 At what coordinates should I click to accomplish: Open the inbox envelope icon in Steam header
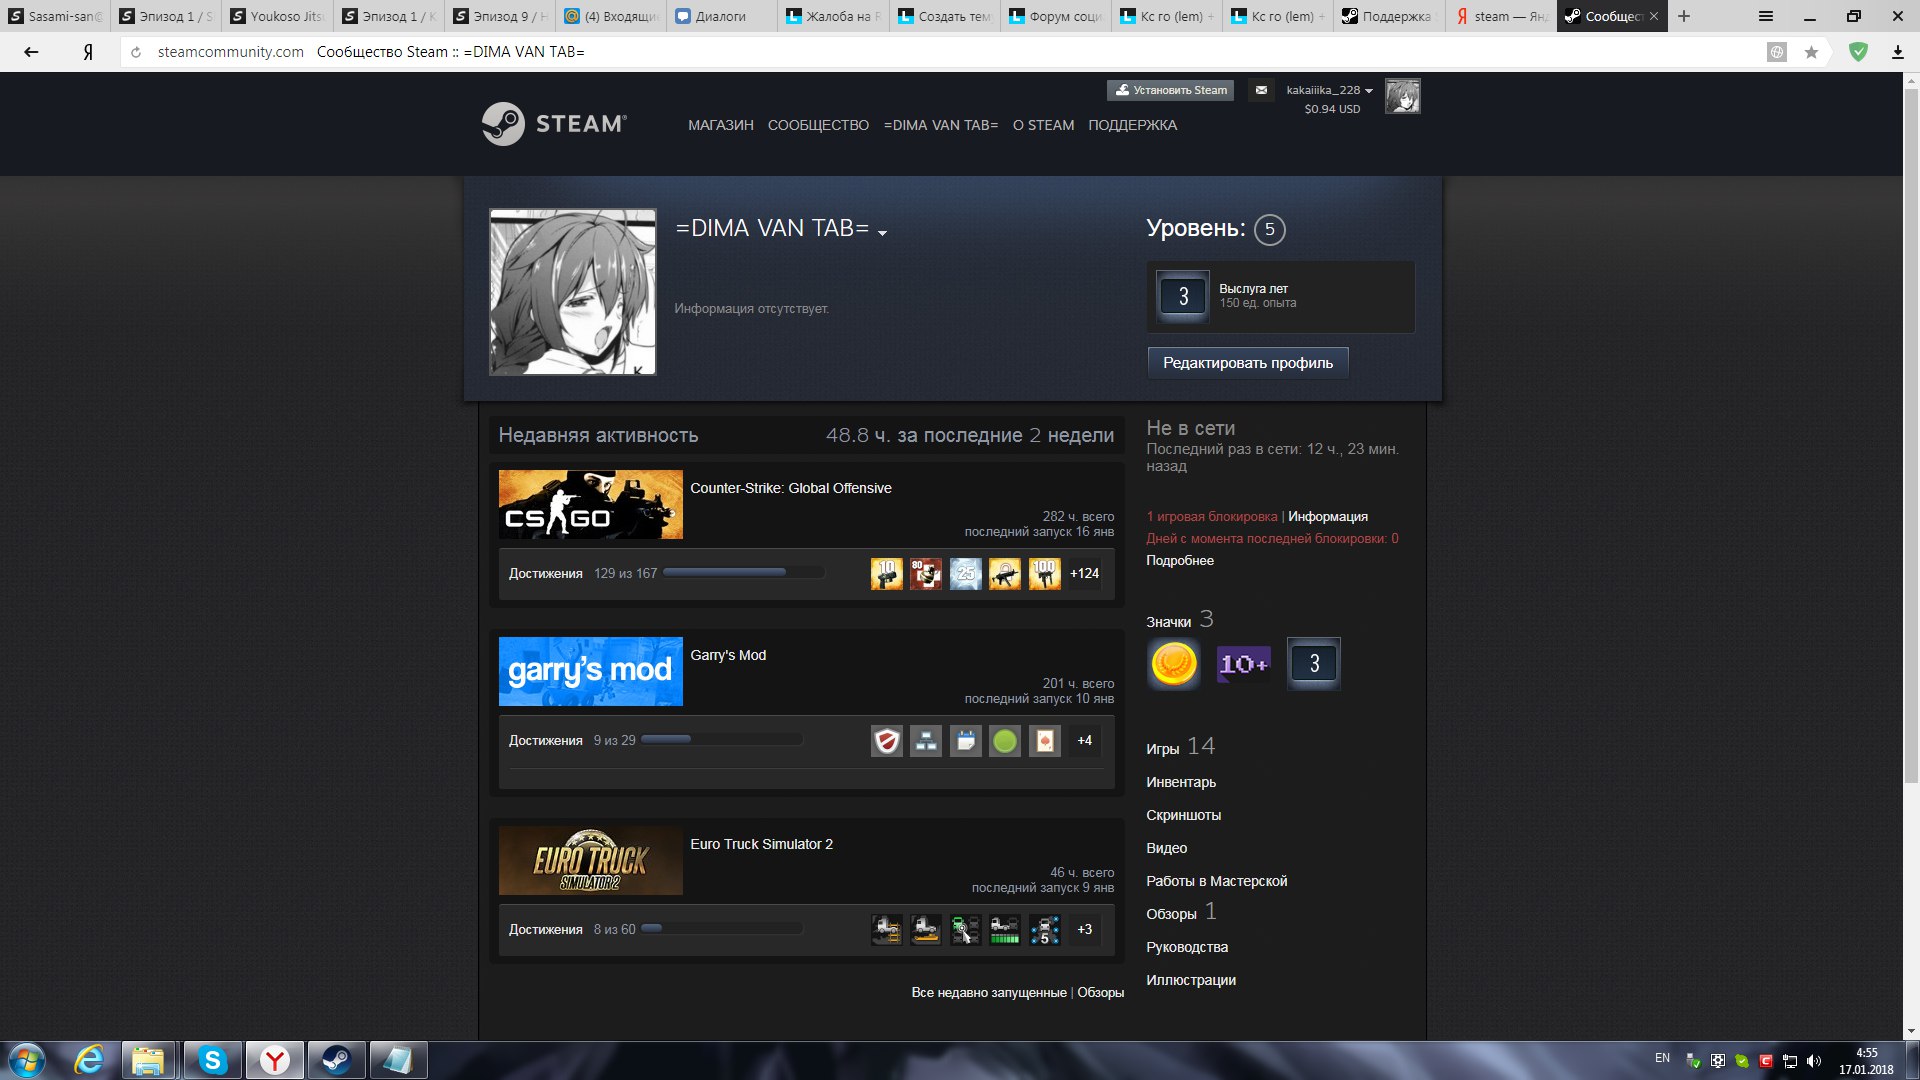click(1261, 90)
